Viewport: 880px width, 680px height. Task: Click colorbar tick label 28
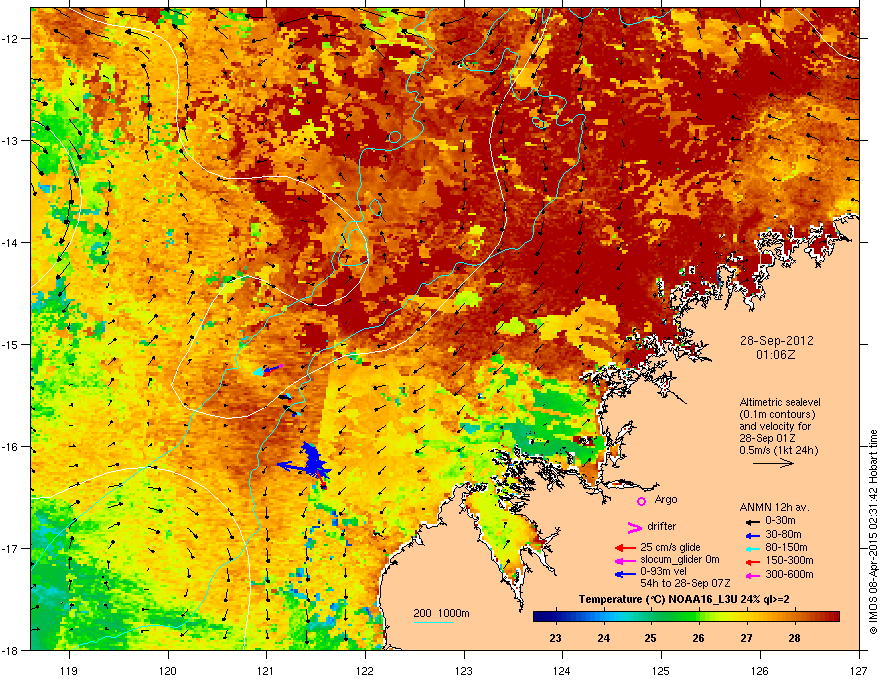[x=794, y=638]
